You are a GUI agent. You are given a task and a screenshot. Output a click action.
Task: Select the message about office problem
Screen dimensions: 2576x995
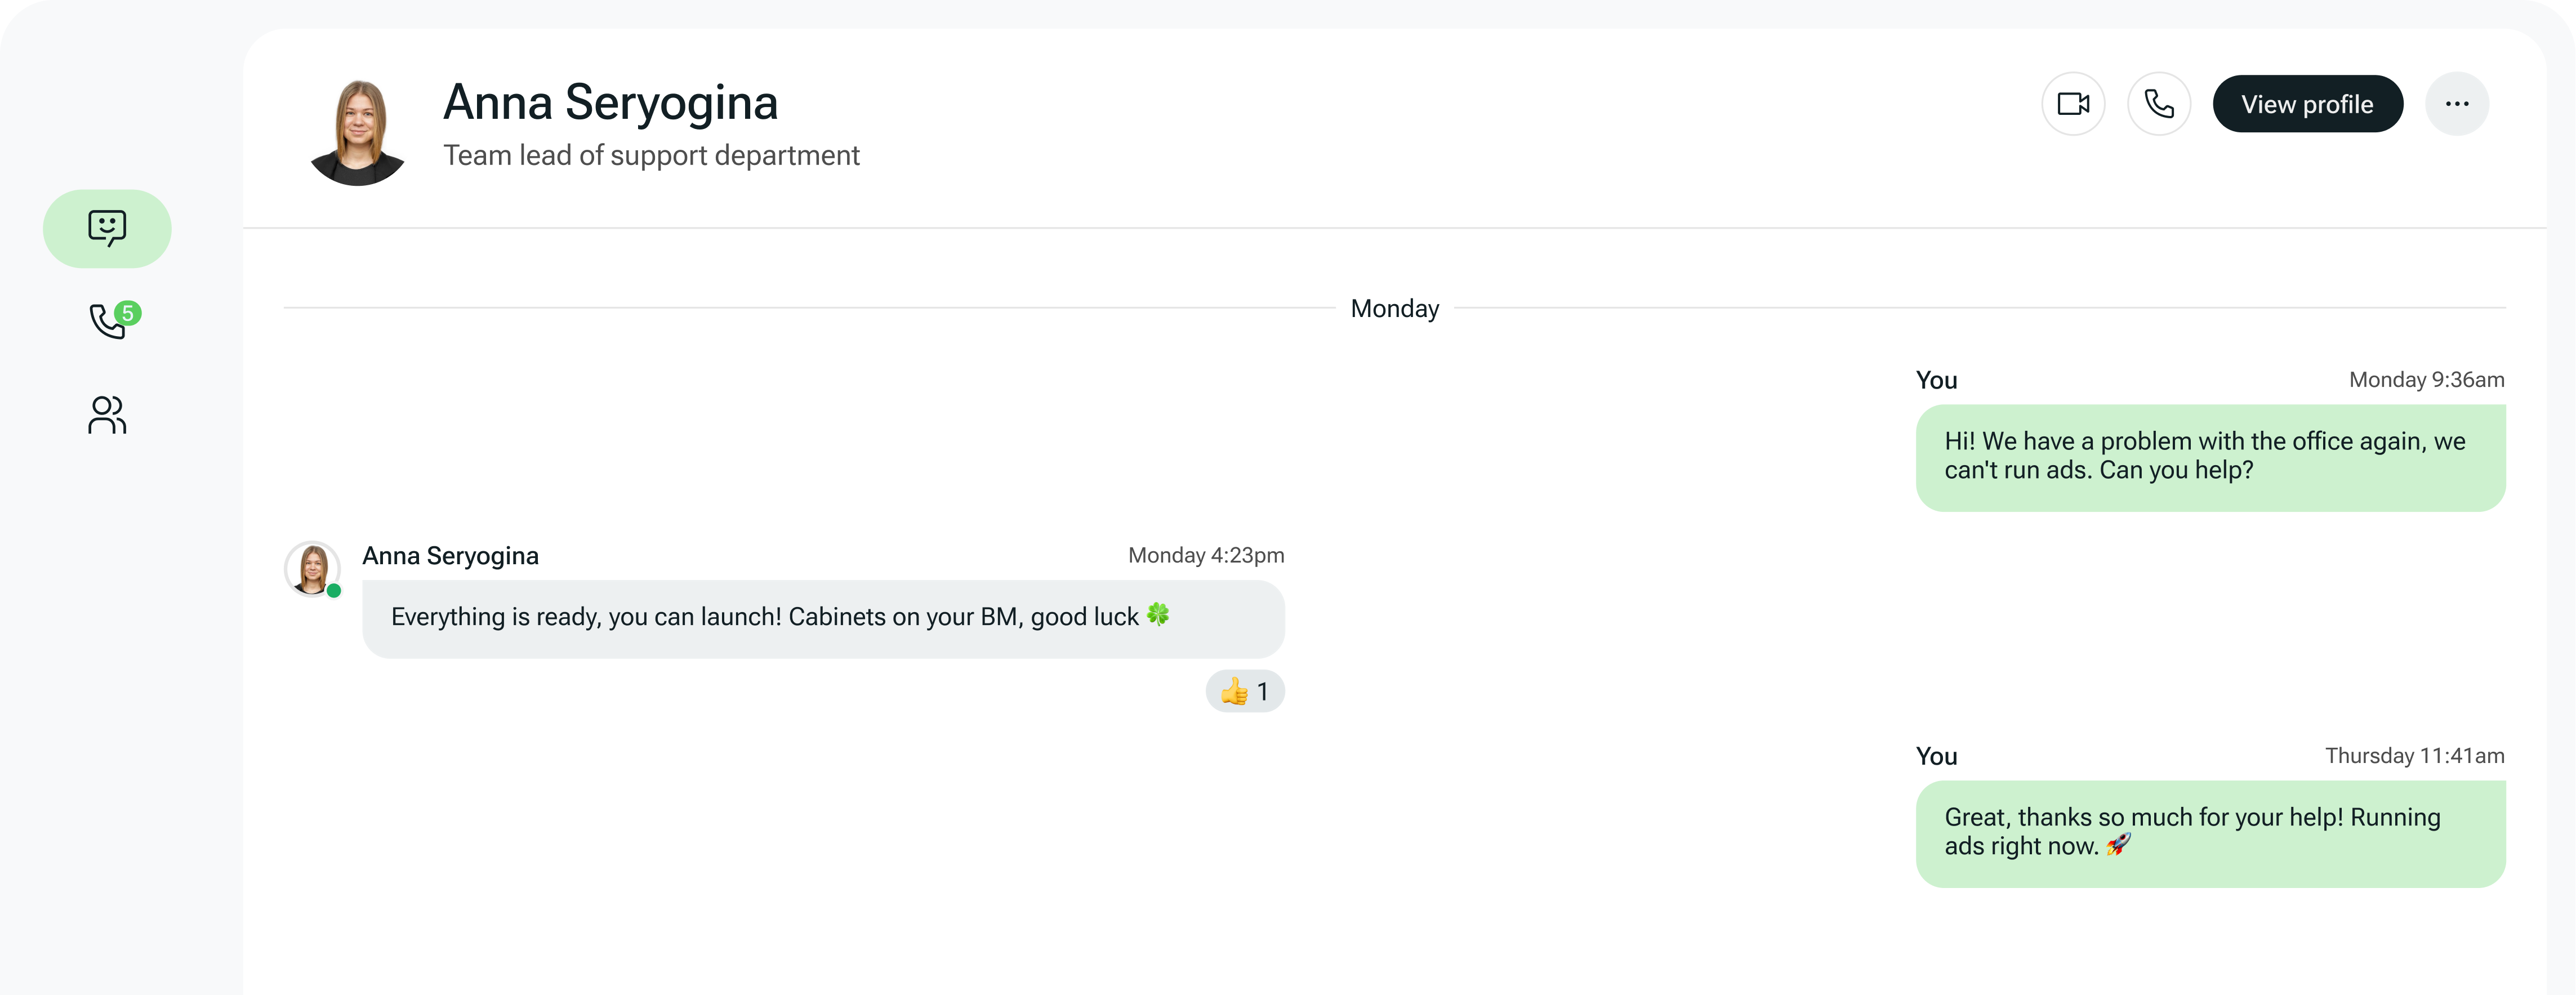click(2210, 458)
